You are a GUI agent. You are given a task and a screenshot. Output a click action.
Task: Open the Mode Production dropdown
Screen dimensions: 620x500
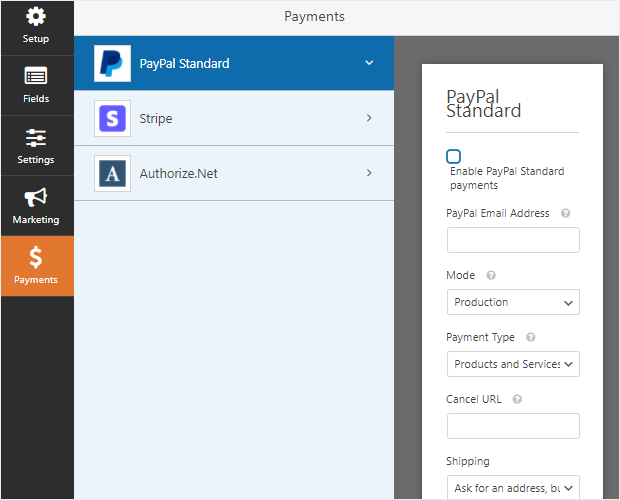click(513, 302)
